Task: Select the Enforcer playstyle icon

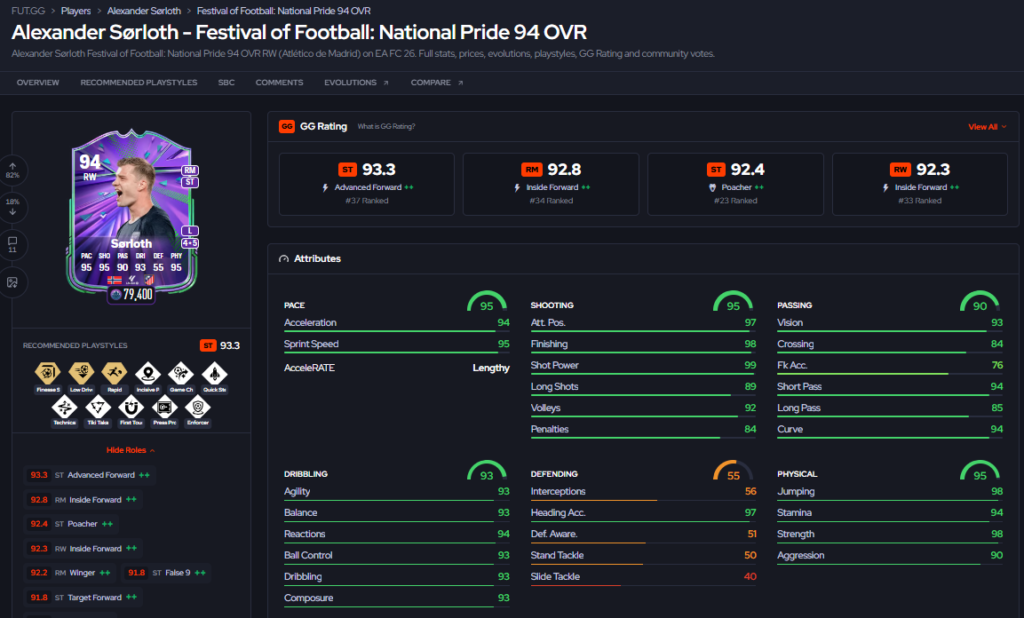Action: [x=198, y=407]
